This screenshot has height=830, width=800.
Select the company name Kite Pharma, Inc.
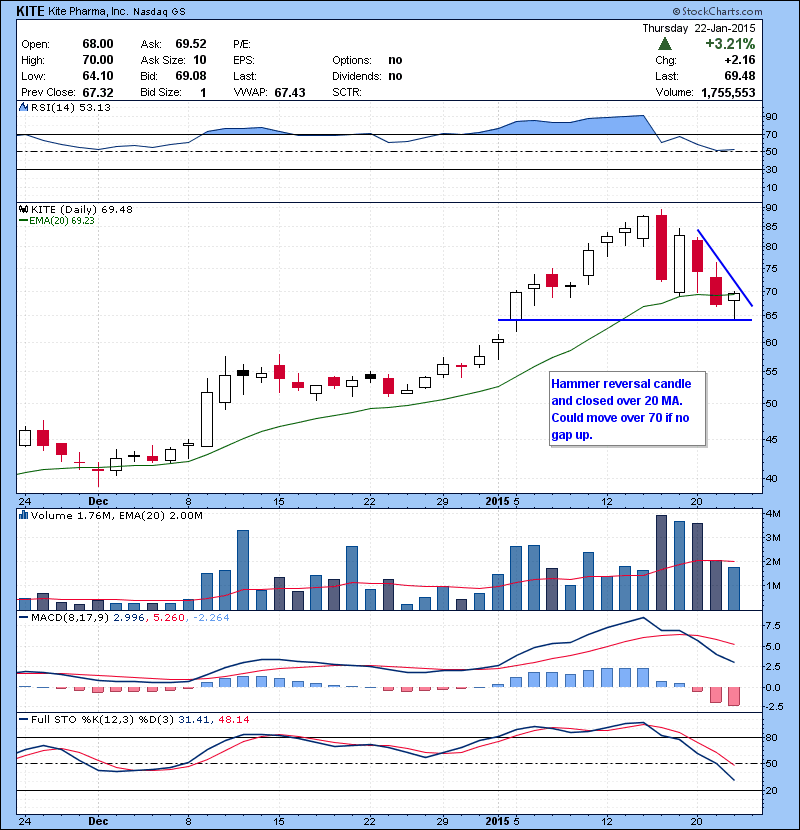[88, 11]
